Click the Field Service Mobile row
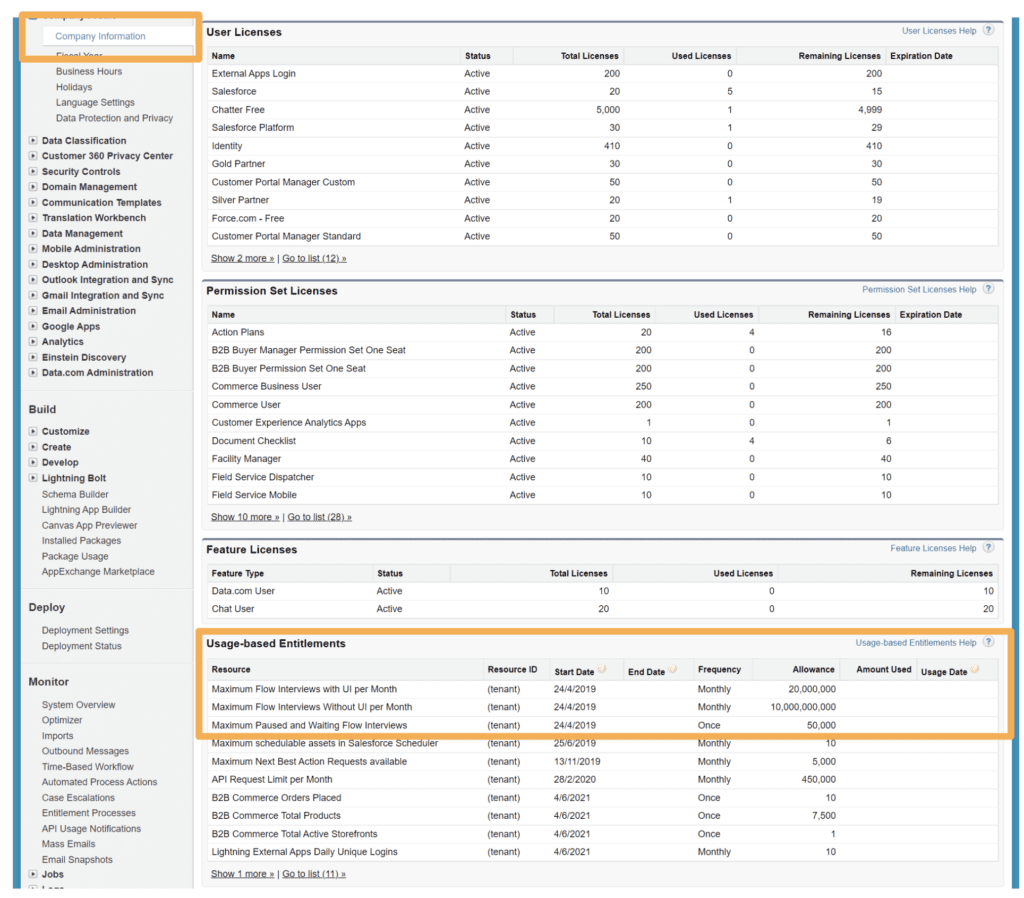The image size is (1024, 898). tap(602, 495)
